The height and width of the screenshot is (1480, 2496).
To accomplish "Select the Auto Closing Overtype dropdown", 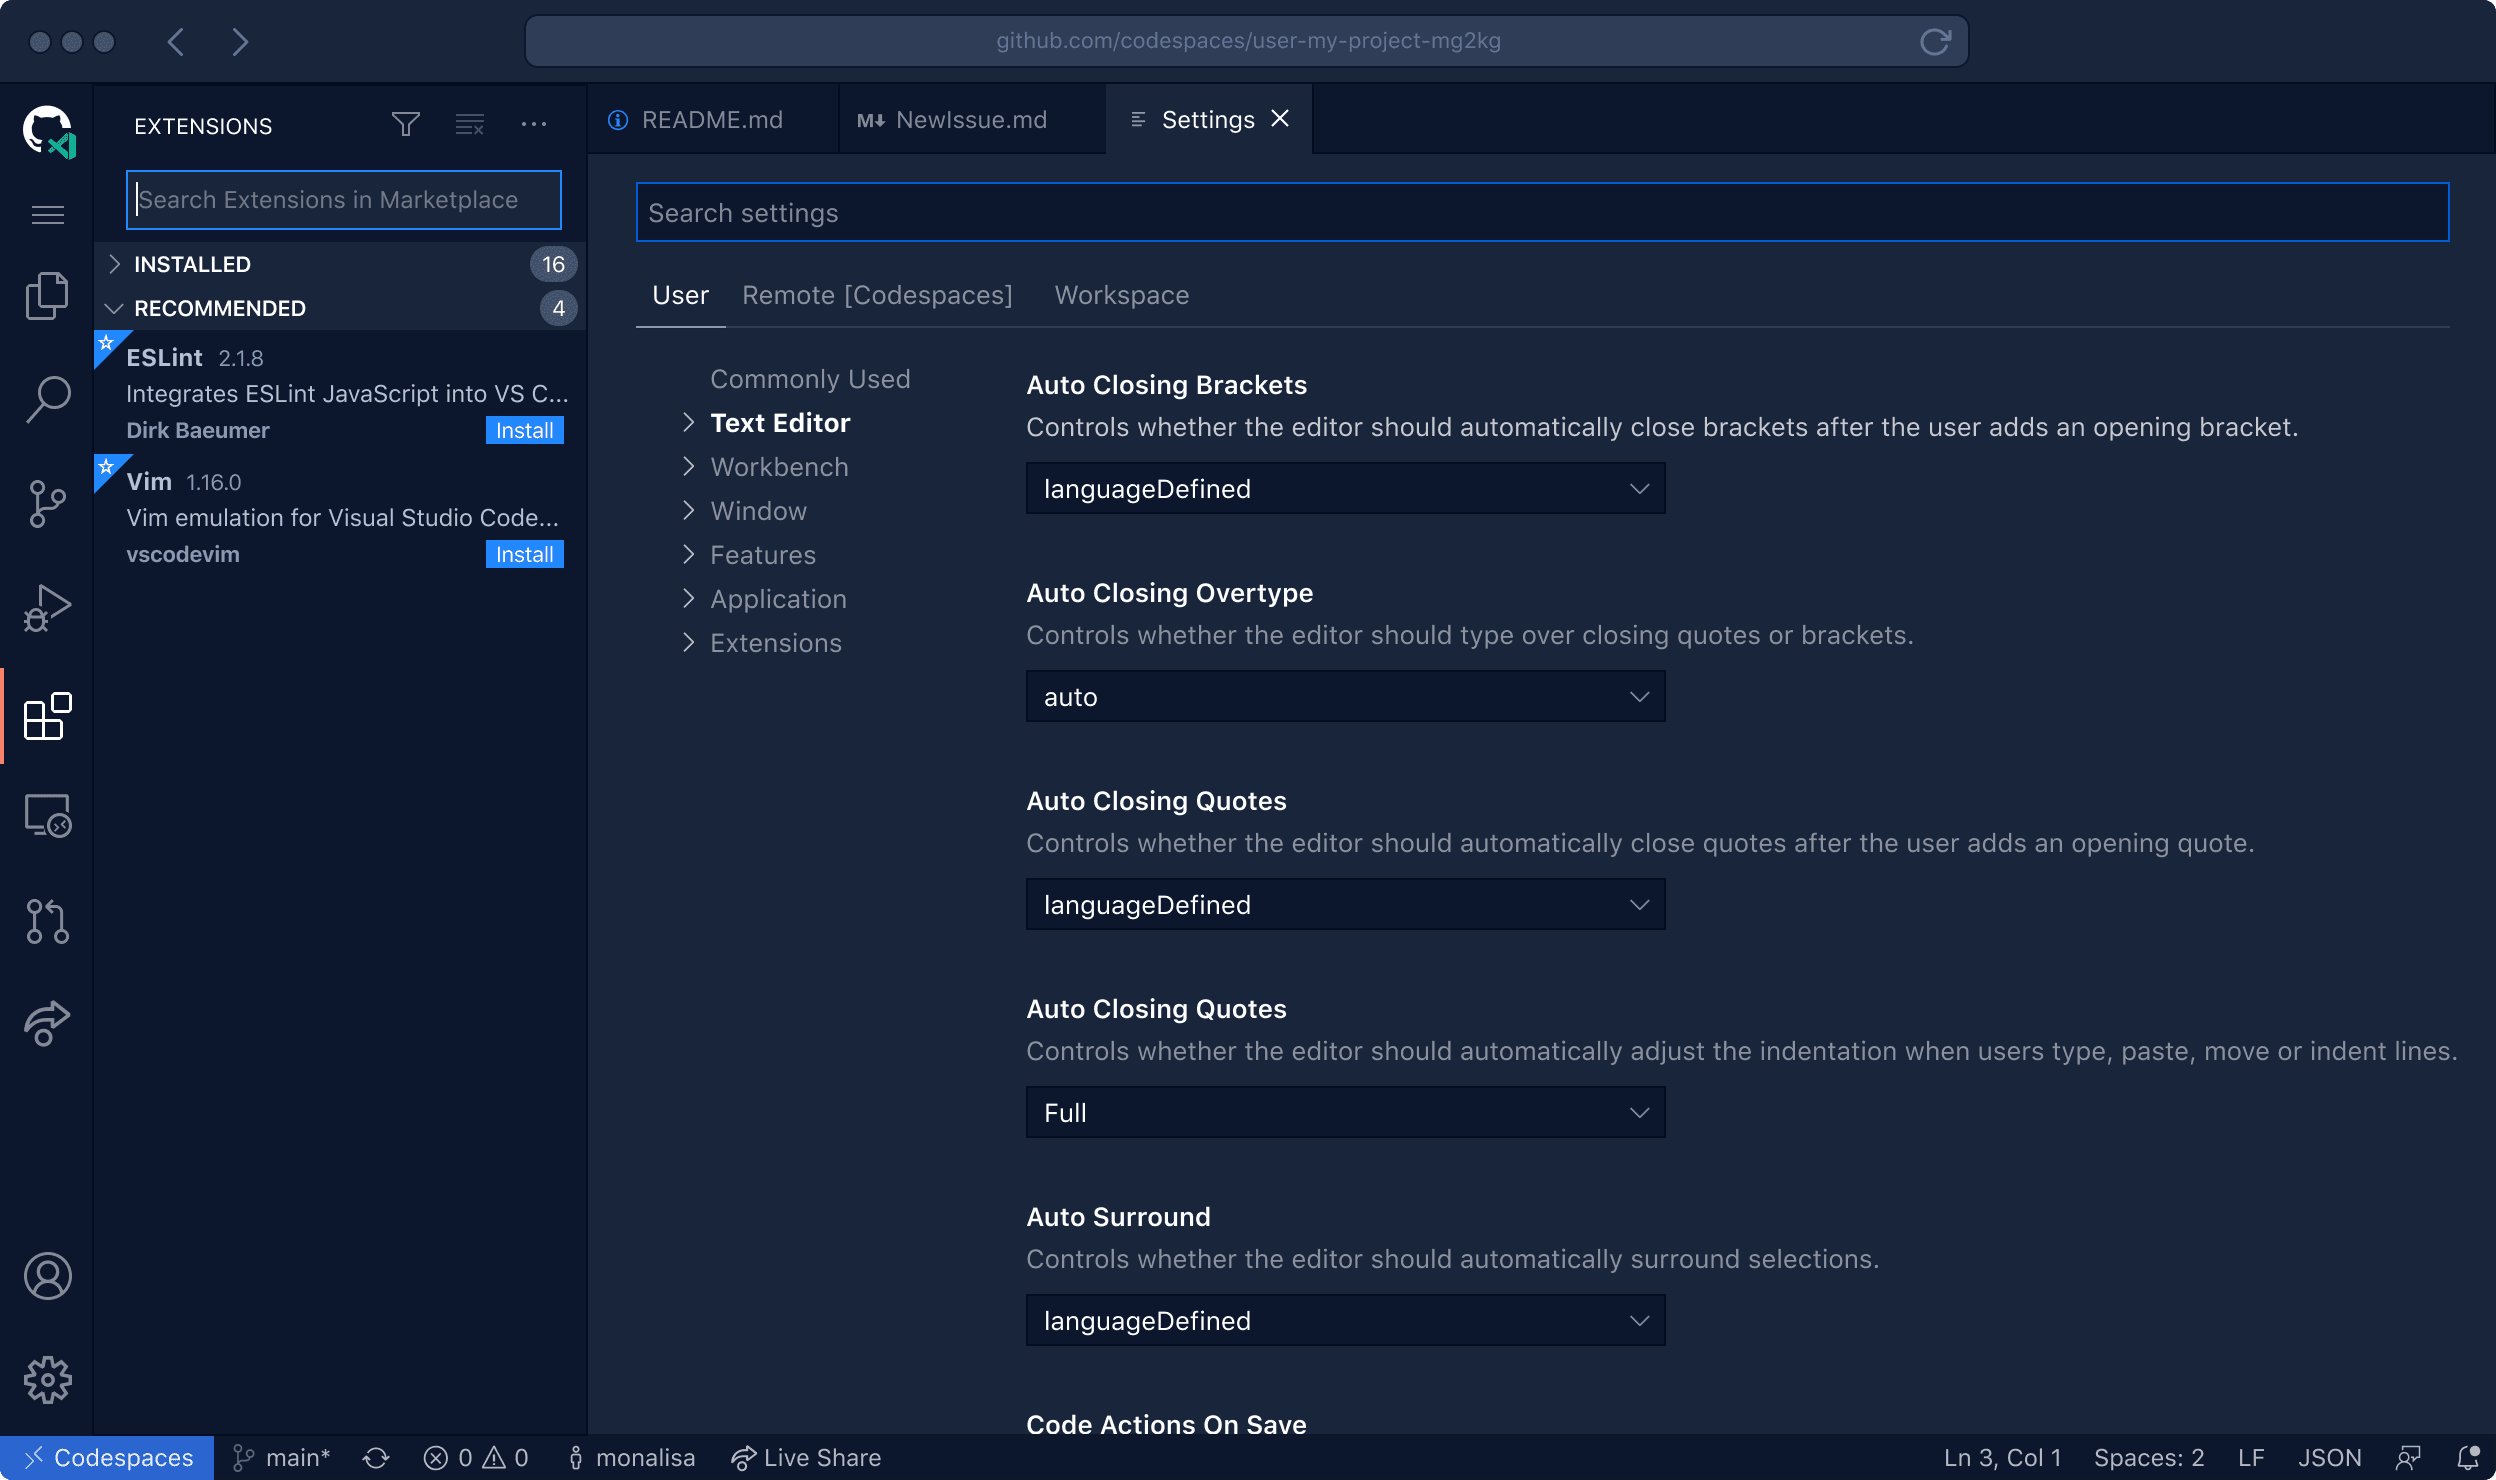I will coord(1342,694).
